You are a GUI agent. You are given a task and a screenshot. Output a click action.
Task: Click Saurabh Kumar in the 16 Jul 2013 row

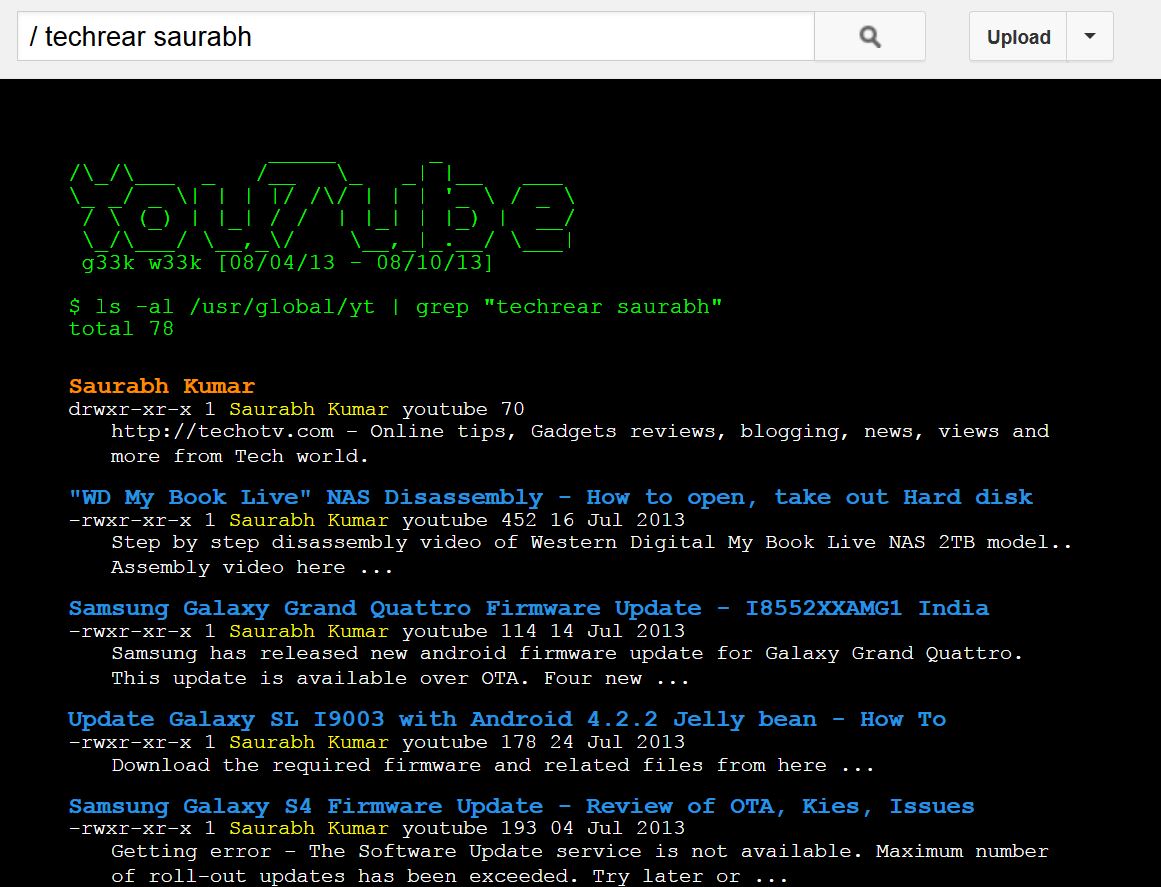pos(309,520)
